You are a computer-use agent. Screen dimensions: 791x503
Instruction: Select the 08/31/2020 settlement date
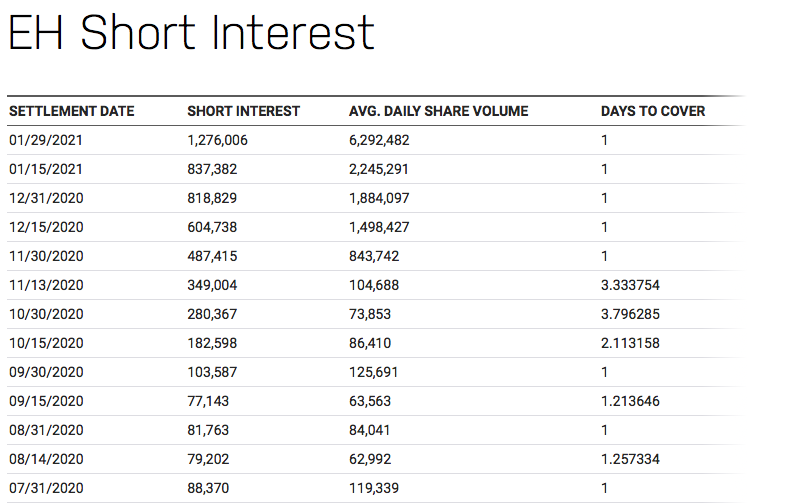46,430
